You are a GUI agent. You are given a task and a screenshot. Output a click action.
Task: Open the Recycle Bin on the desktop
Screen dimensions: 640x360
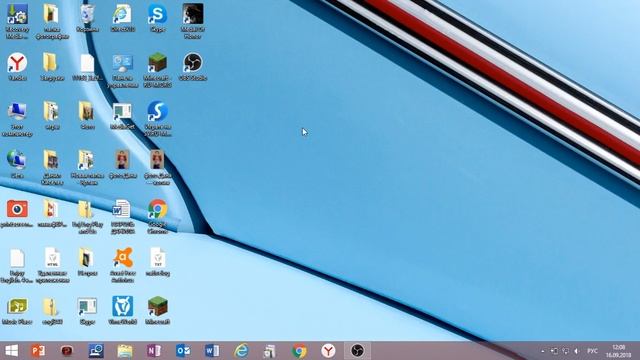pyautogui.click(x=87, y=18)
